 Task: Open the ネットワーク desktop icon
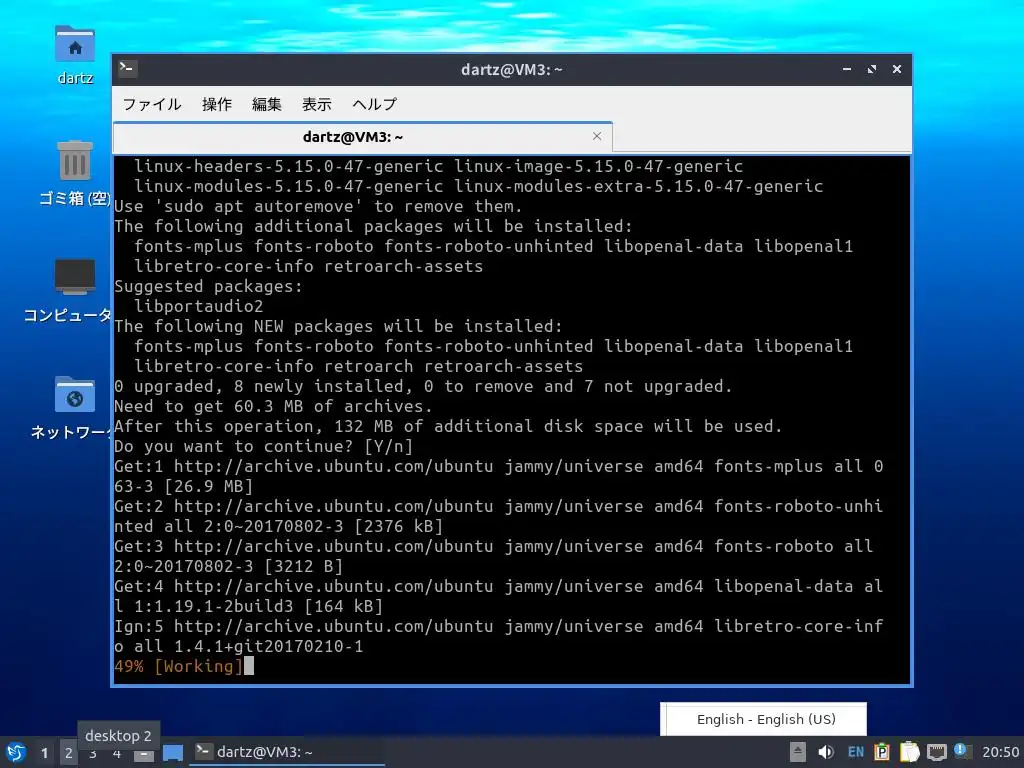point(71,408)
